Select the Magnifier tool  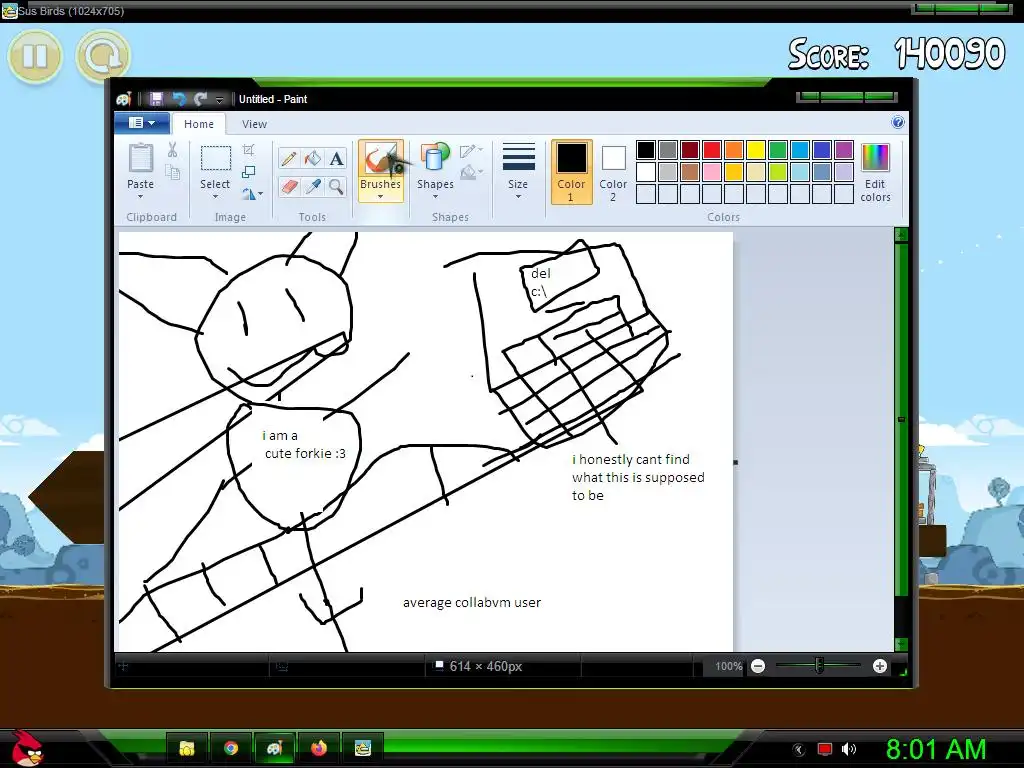336,187
